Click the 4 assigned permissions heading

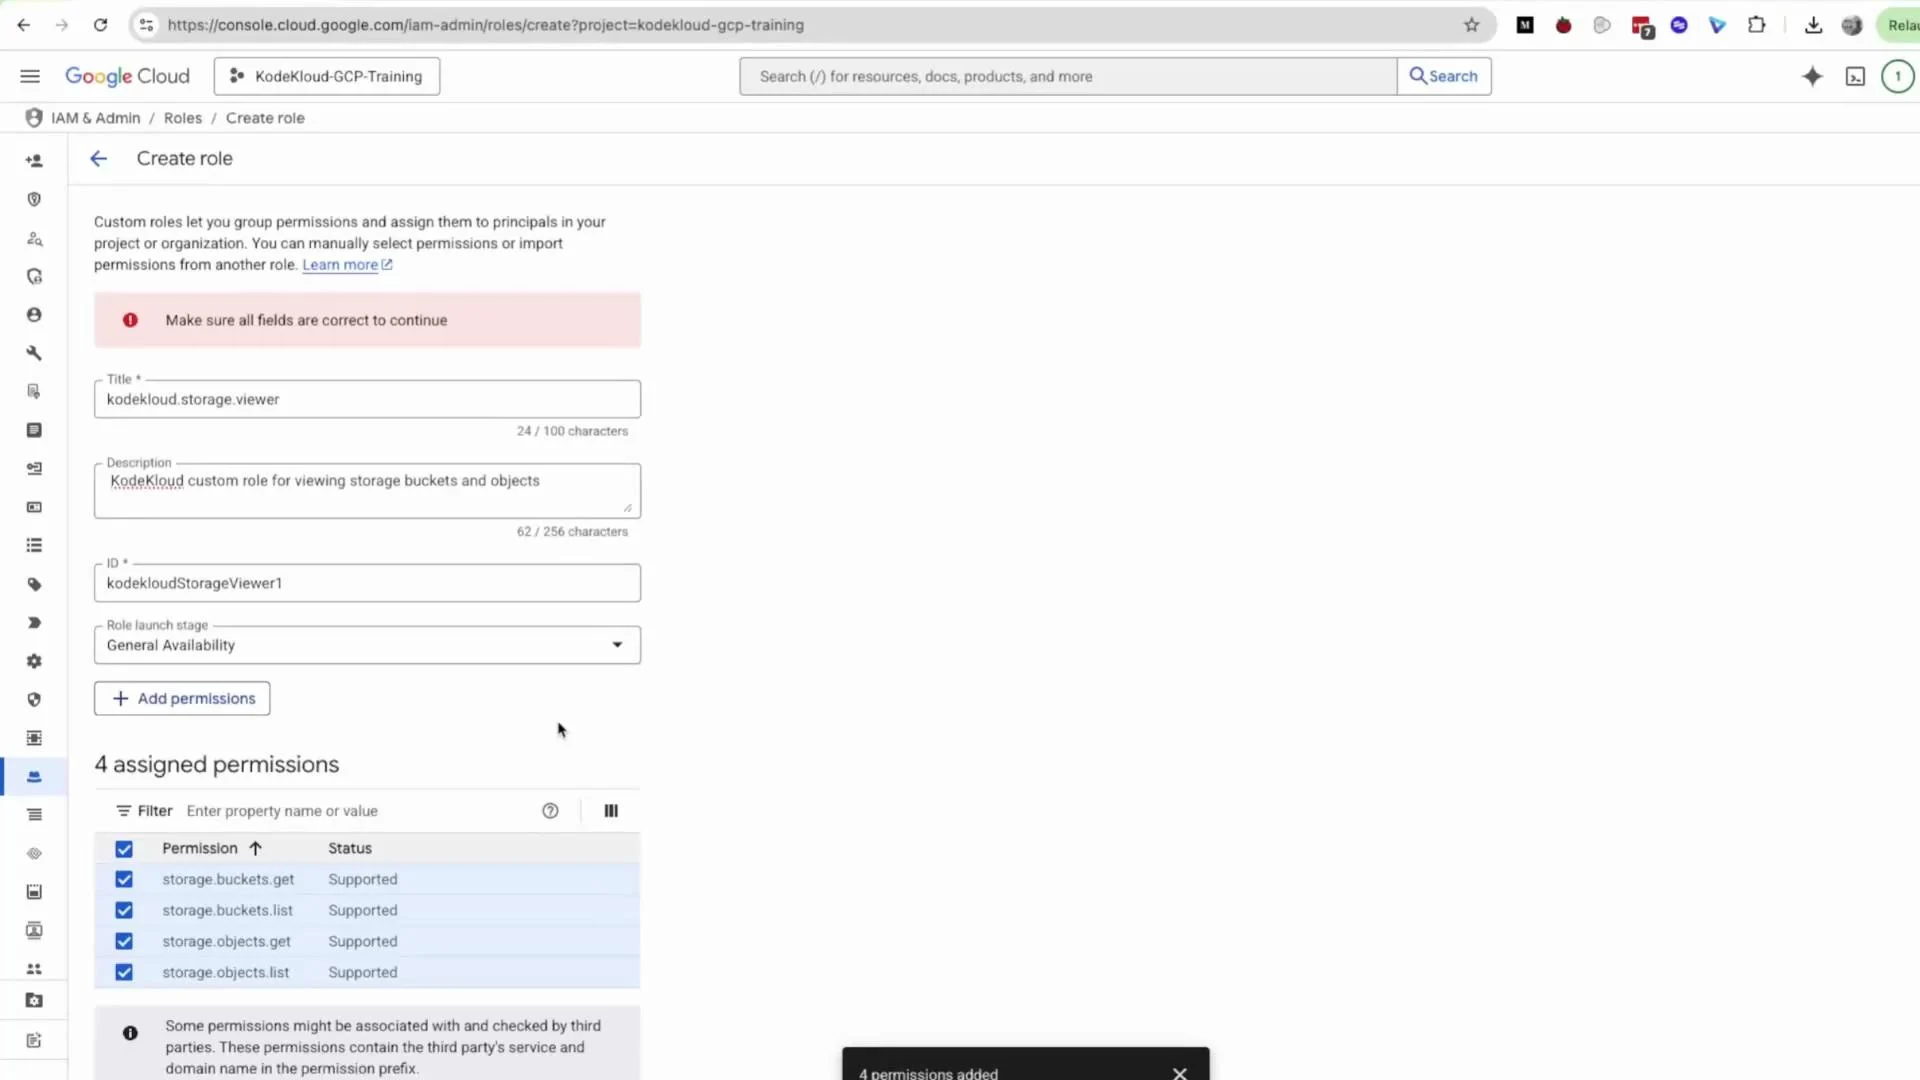(x=217, y=764)
